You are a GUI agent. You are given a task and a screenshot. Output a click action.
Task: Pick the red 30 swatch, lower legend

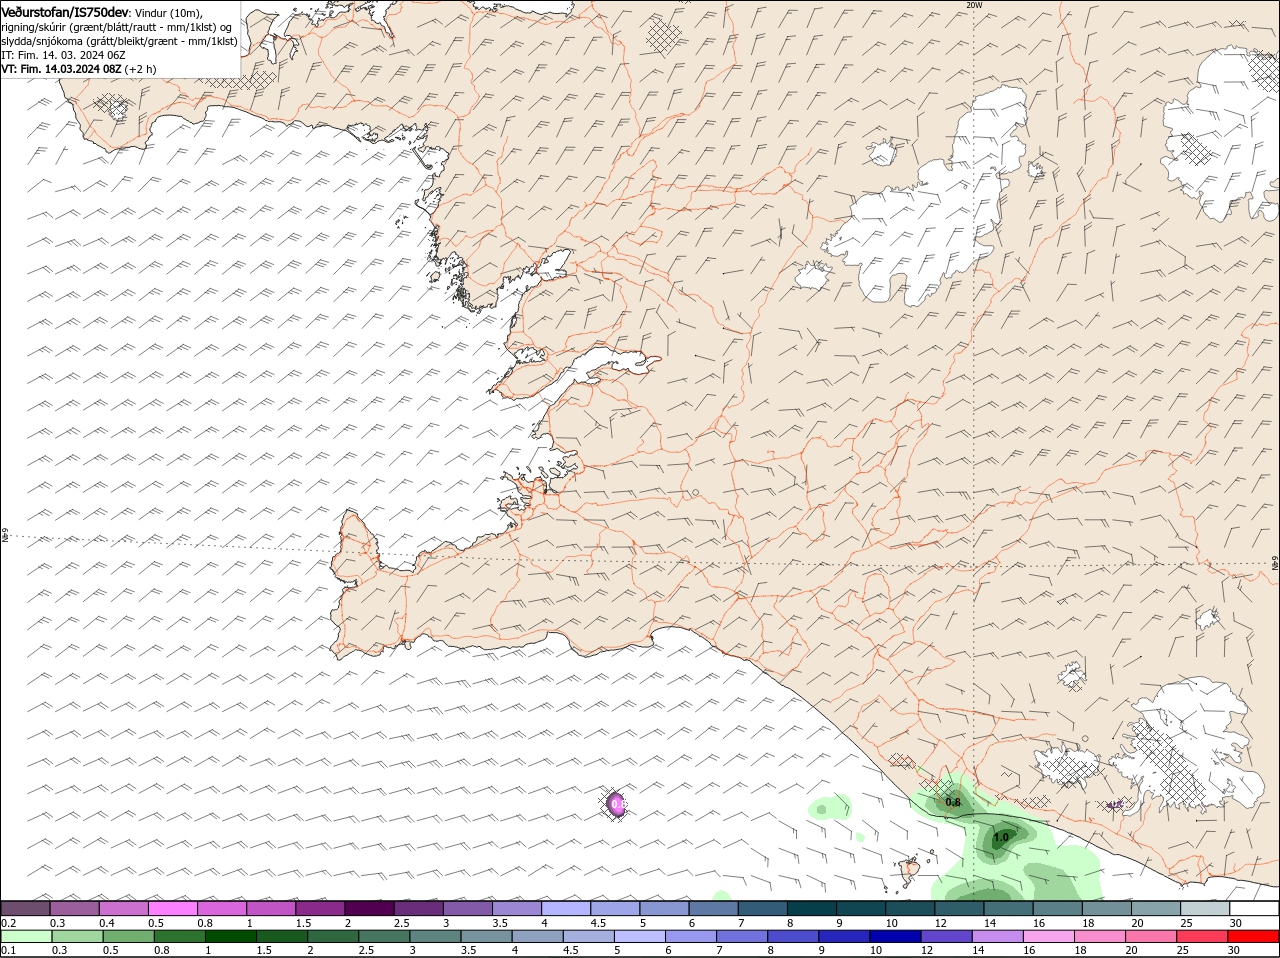[1253, 936]
